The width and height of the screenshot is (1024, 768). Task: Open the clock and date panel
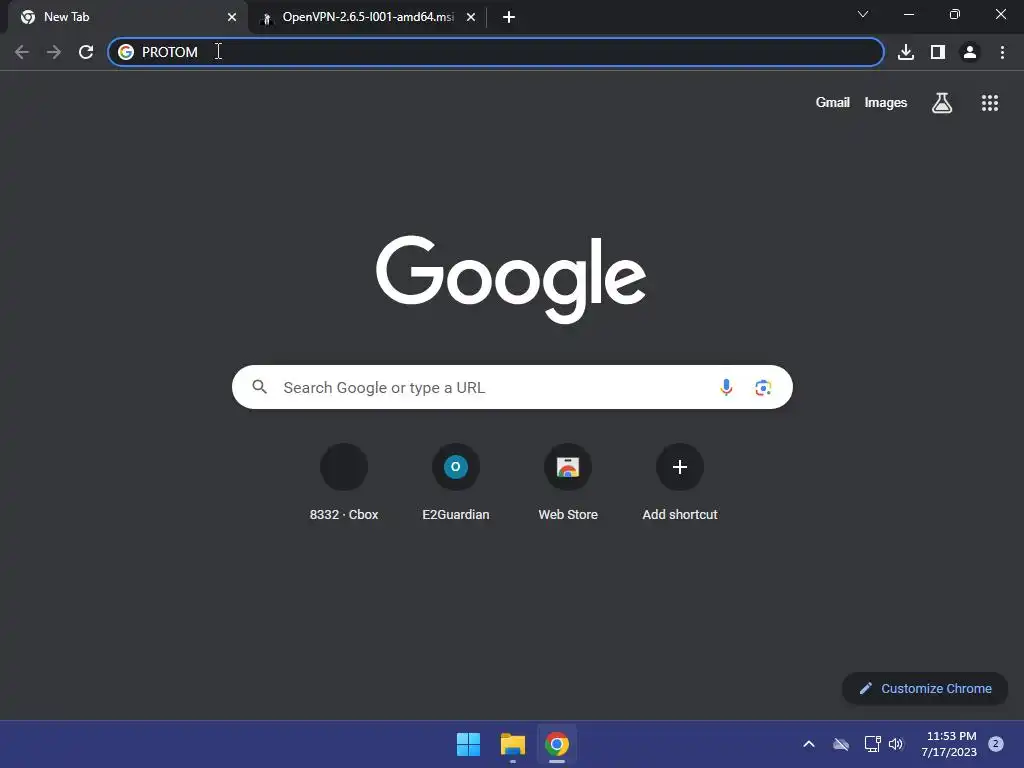[949, 744]
